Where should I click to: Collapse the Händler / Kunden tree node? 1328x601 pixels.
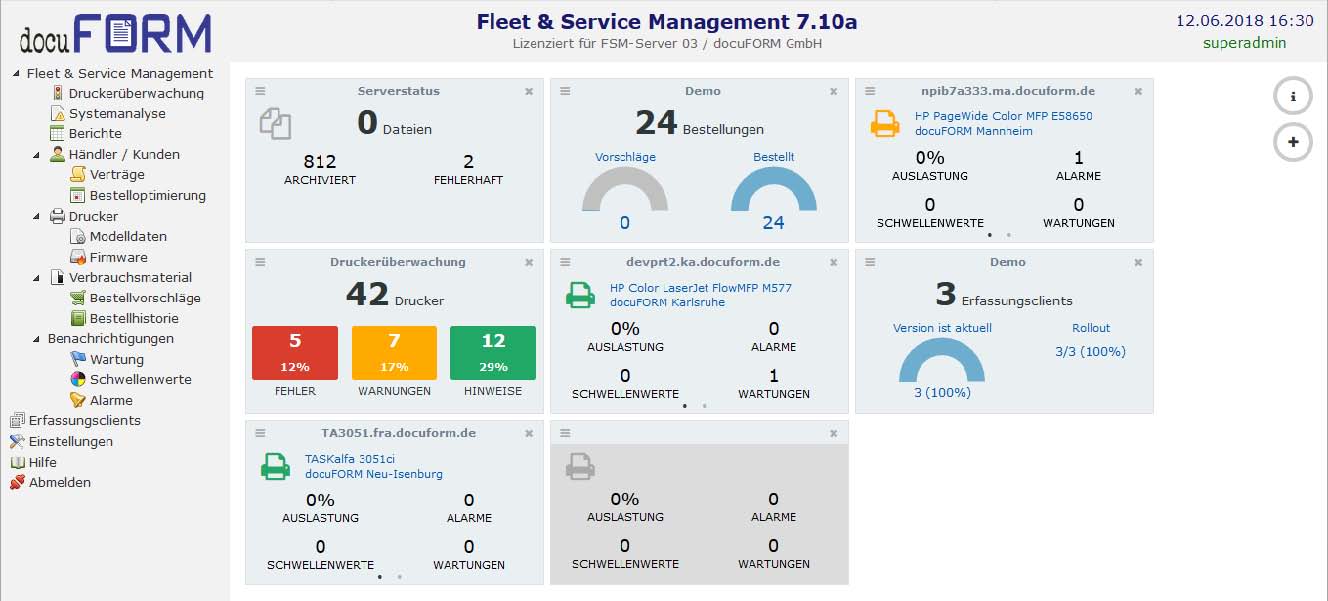(x=37, y=154)
